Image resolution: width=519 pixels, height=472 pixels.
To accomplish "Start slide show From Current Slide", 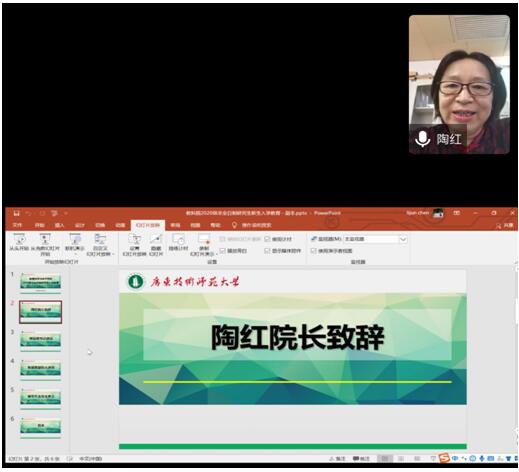I will pos(45,245).
